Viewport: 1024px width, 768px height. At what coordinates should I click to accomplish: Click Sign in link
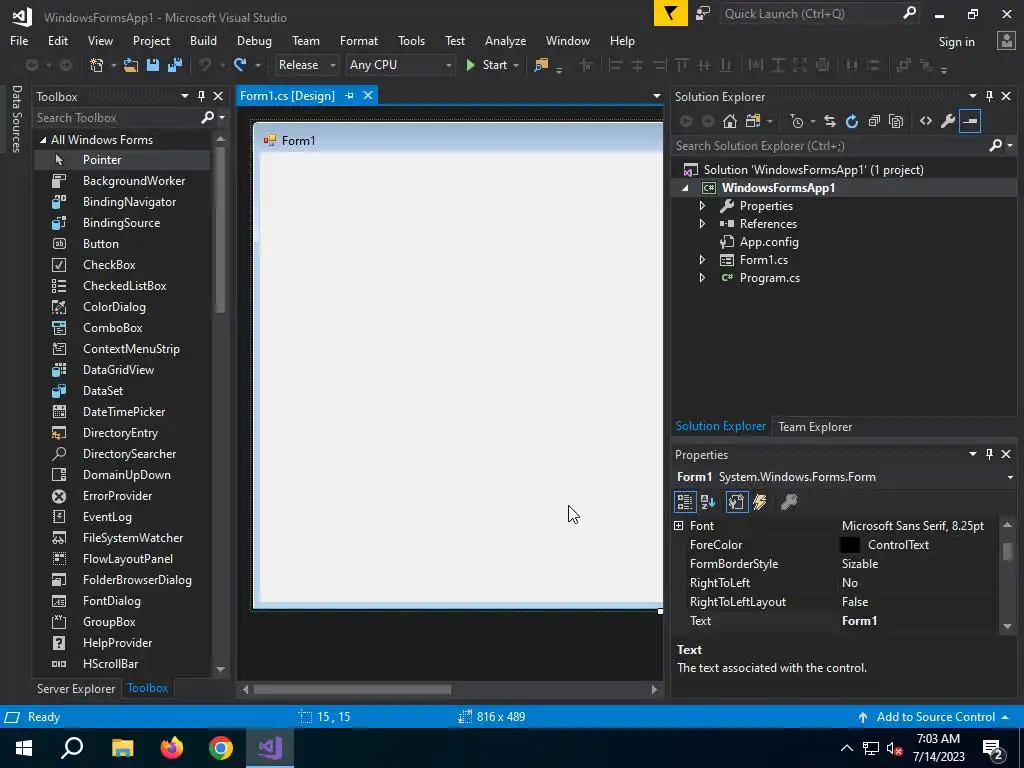[956, 41]
